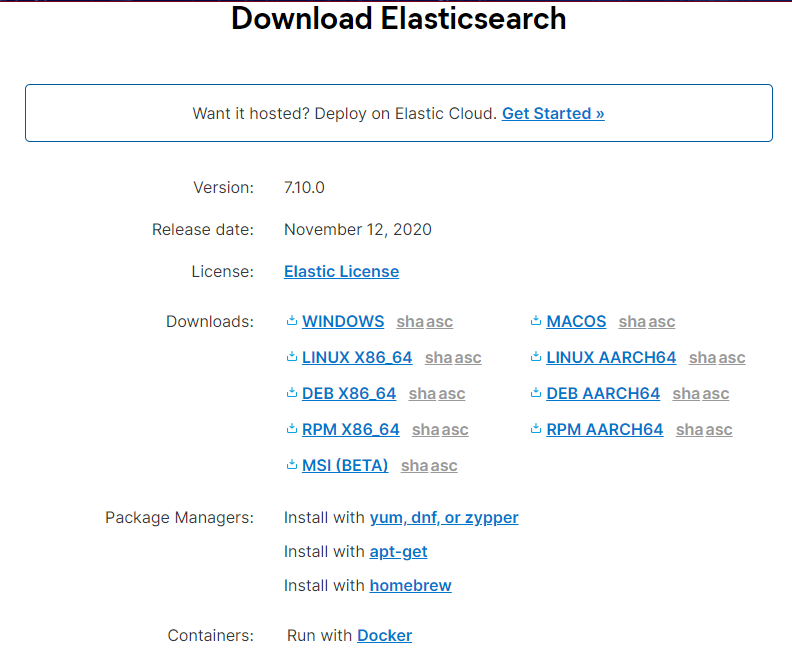Open the asc signature for DEB X86_64

452,393
